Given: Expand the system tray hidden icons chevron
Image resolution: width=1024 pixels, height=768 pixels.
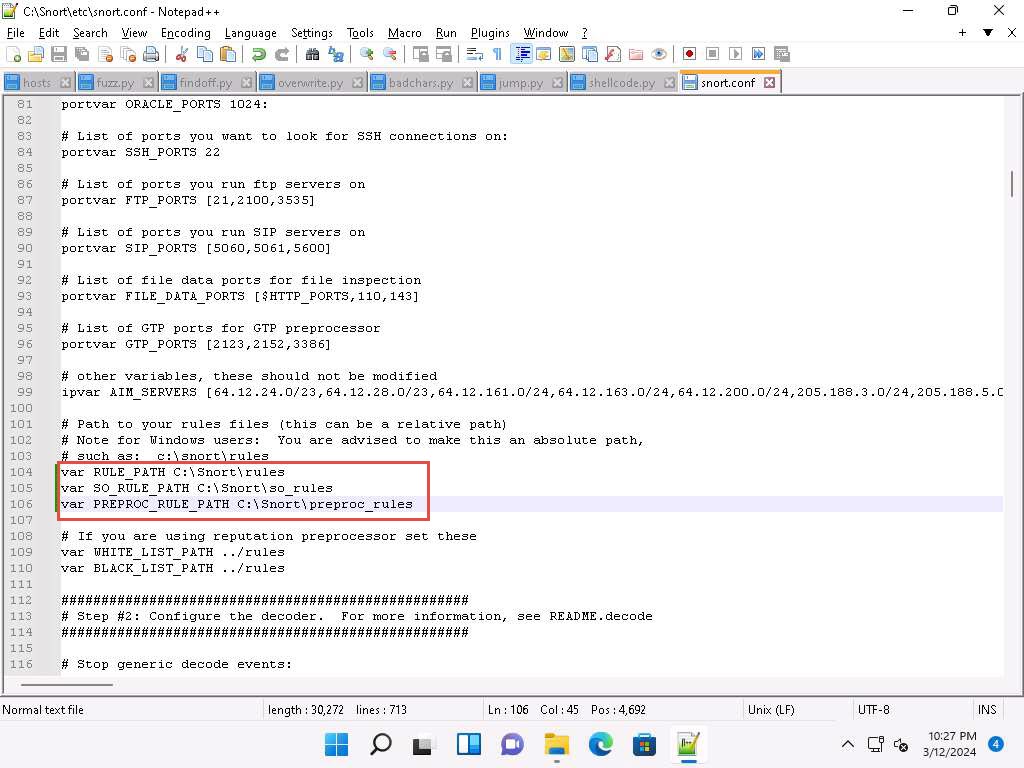Looking at the screenshot, I should tap(848, 744).
